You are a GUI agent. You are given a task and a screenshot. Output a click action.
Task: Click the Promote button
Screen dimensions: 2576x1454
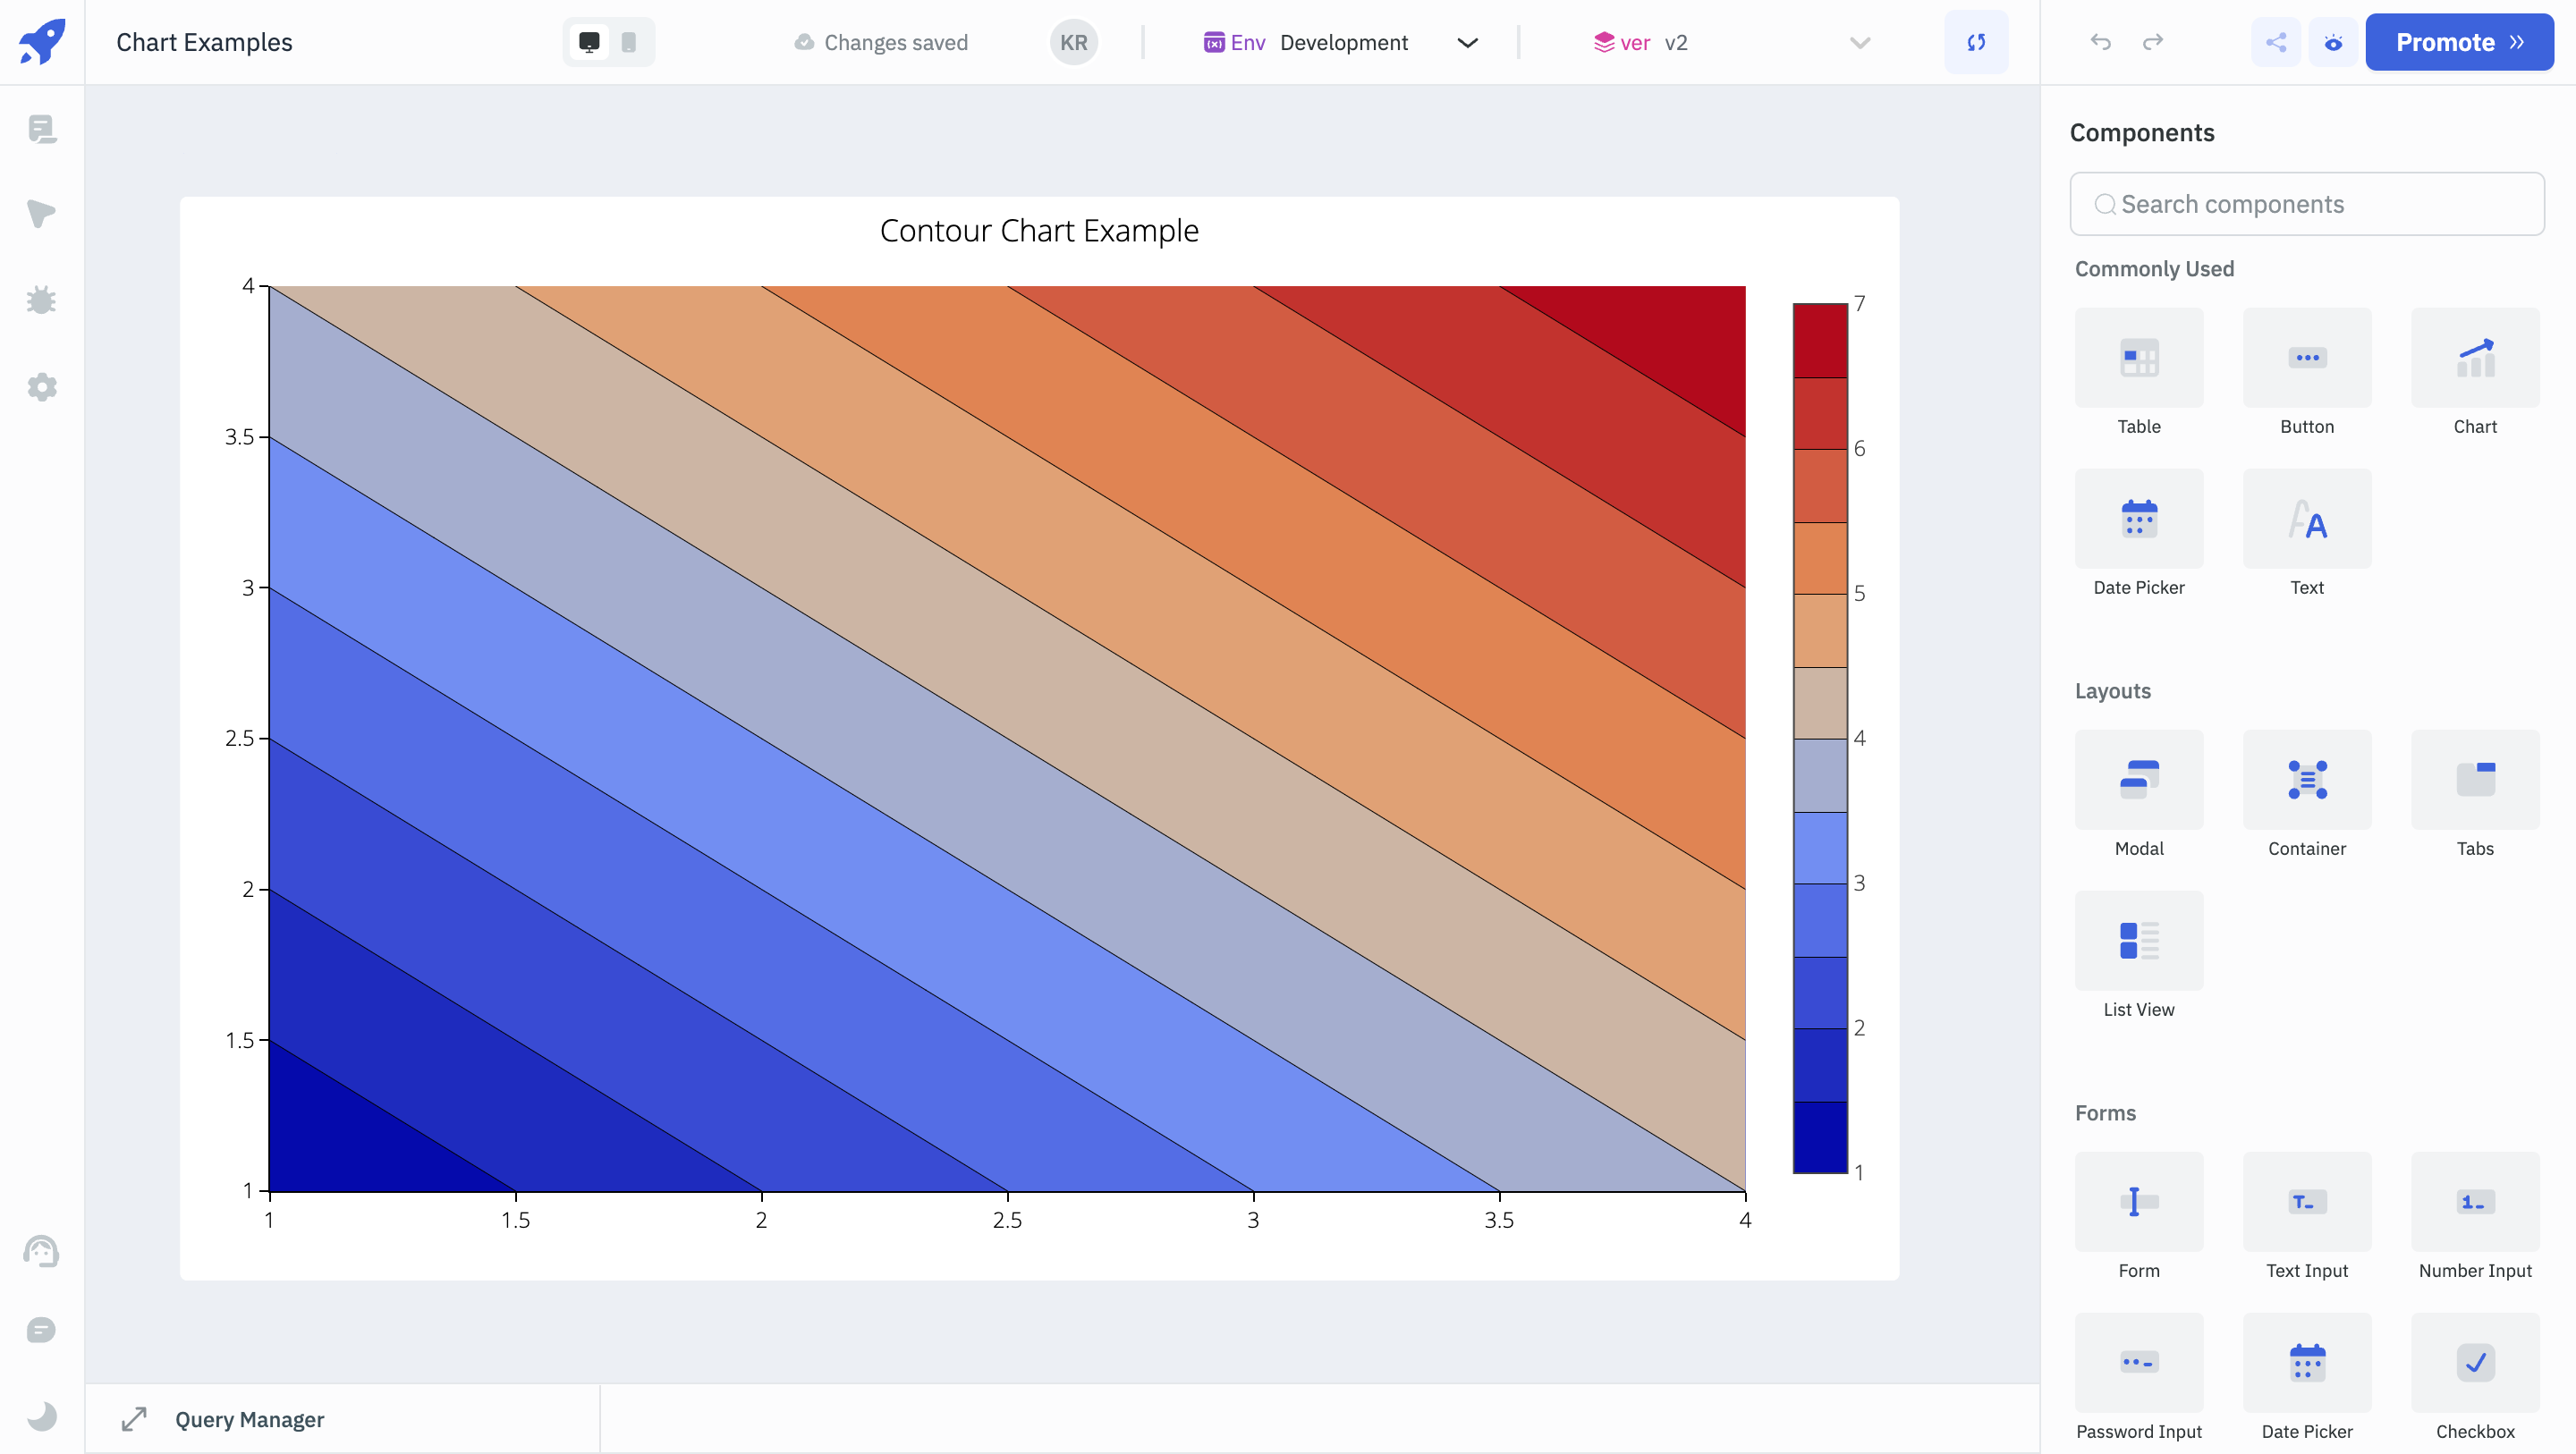(2458, 42)
